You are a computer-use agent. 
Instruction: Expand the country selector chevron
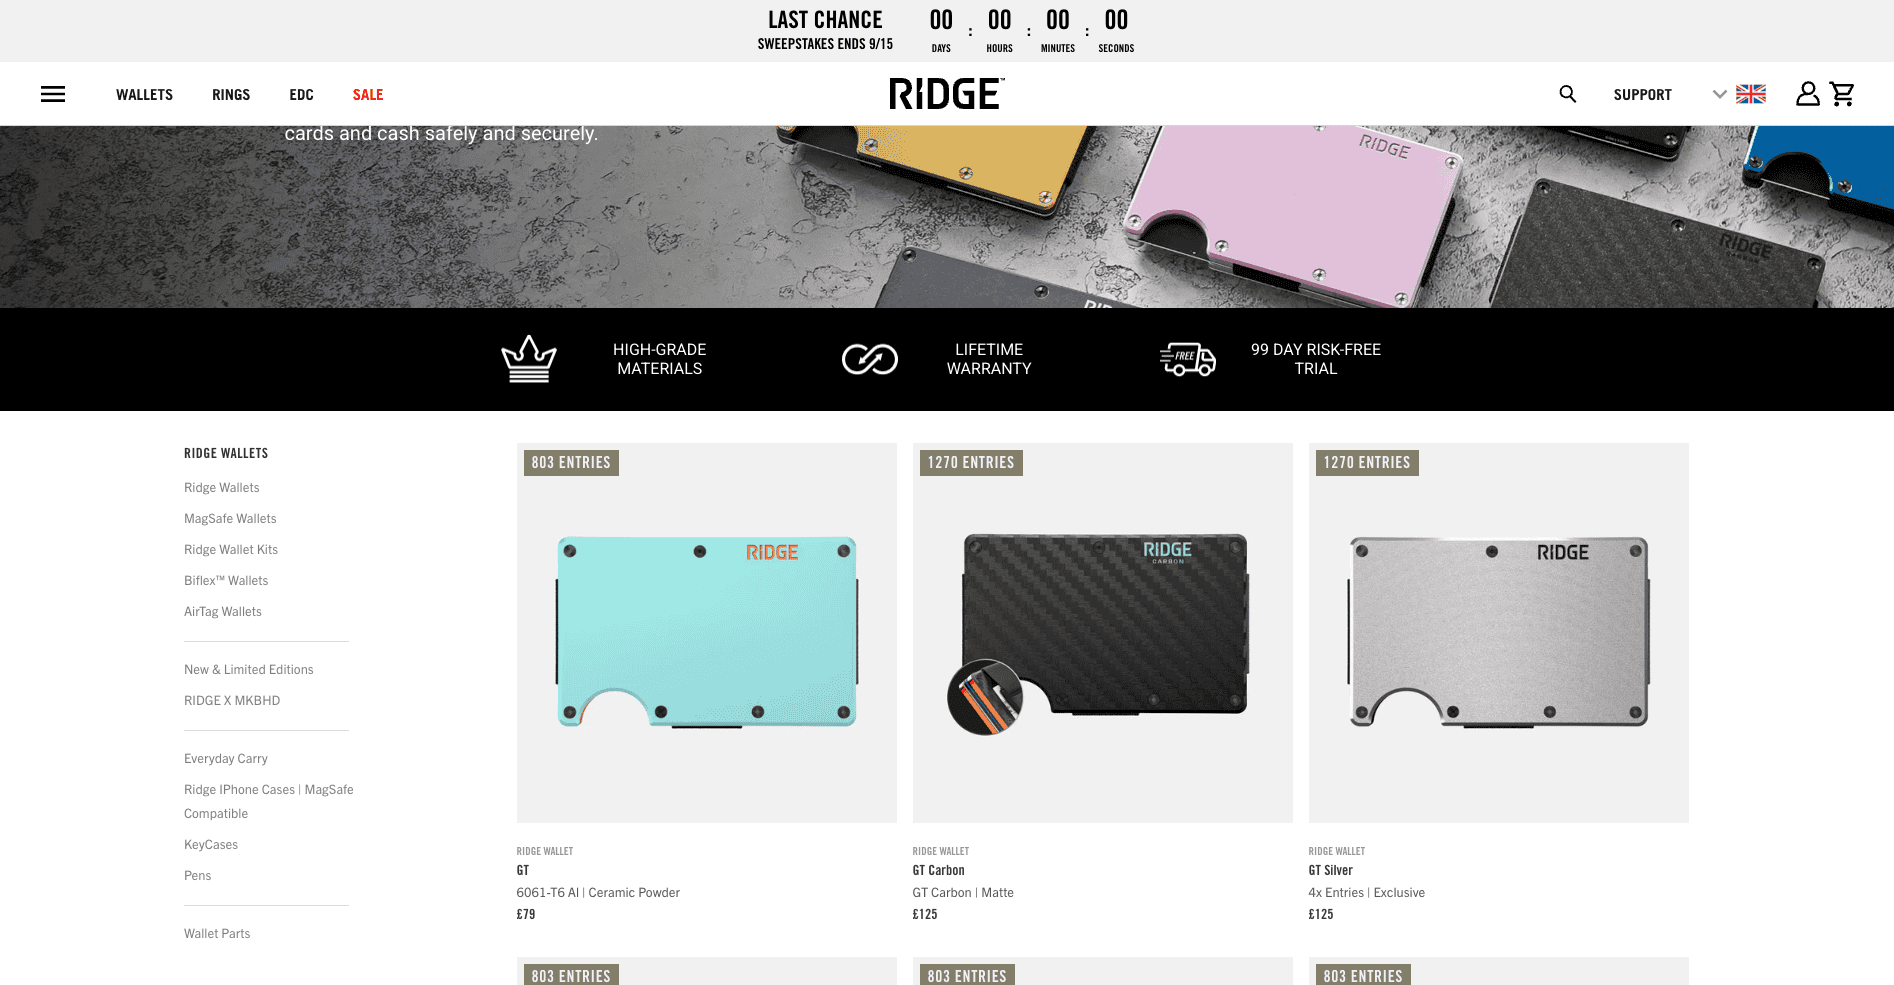[x=1719, y=94]
